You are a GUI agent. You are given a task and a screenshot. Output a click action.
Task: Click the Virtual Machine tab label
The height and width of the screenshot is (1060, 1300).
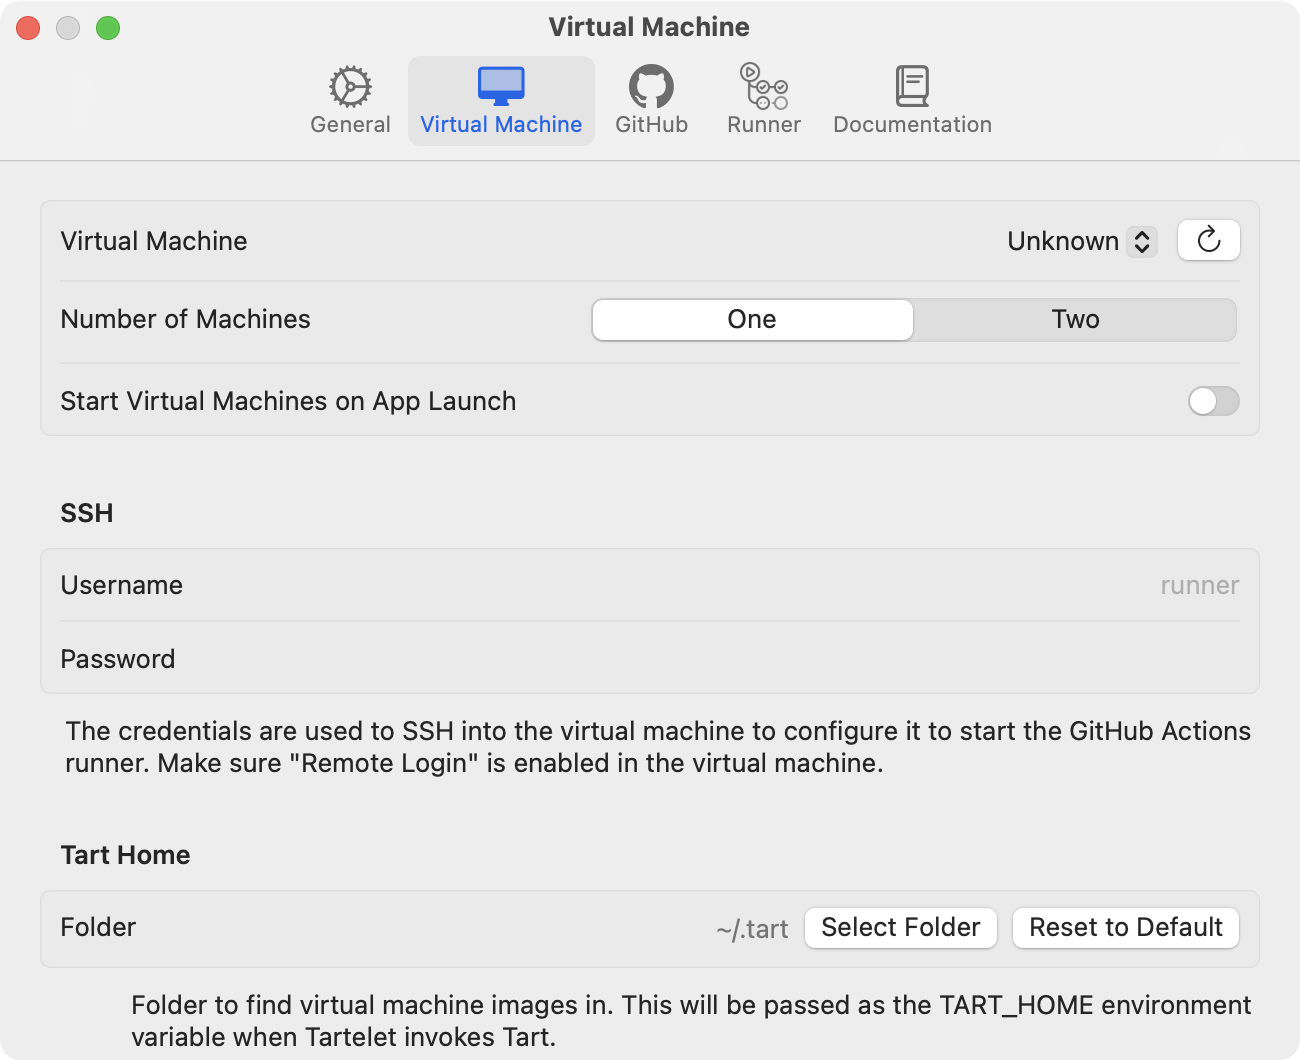[501, 125]
